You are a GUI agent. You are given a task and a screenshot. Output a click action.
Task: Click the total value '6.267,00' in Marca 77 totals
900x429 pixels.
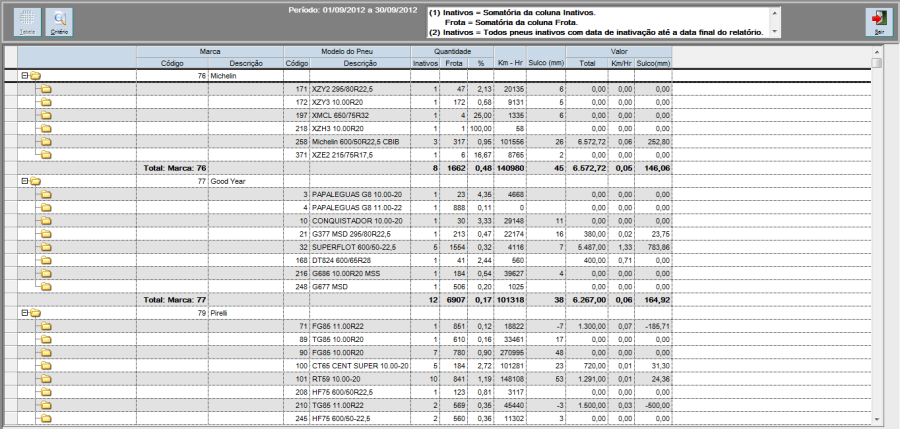point(587,300)
